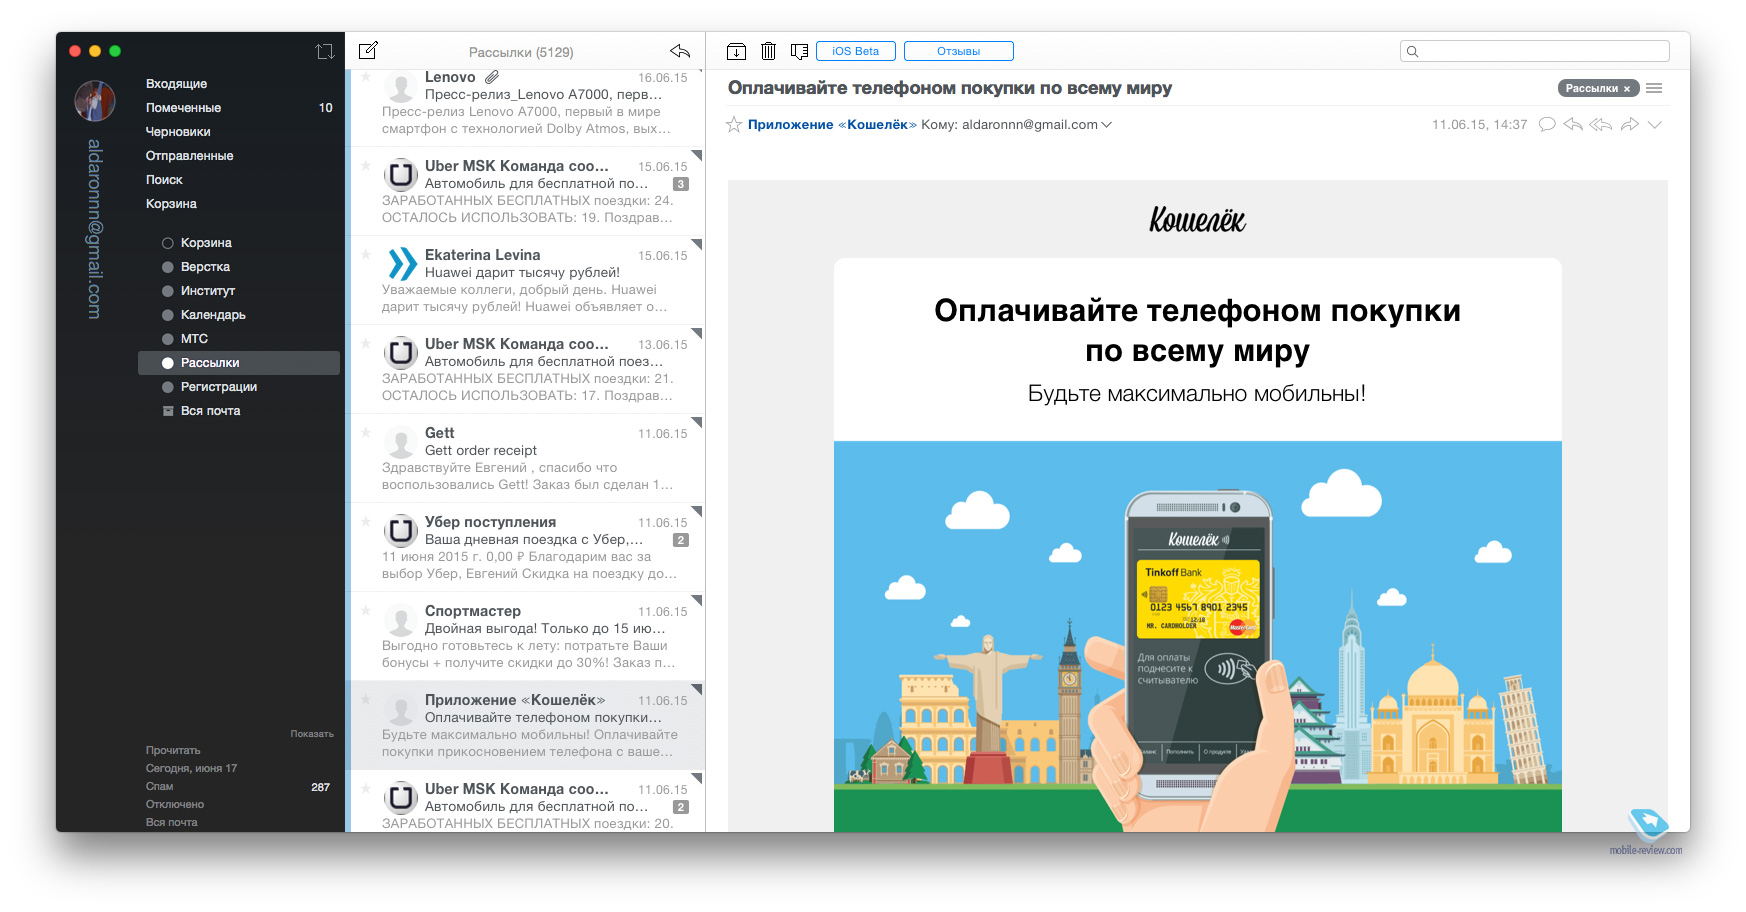The image size is (1746, 912).
Task: Toggle the star on Убер поступления message
Action: 366,522
